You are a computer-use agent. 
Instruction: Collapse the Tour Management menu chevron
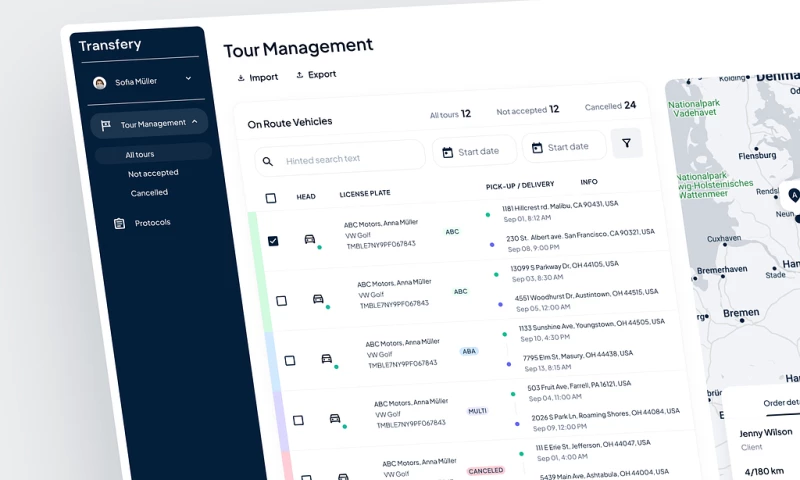195,122
